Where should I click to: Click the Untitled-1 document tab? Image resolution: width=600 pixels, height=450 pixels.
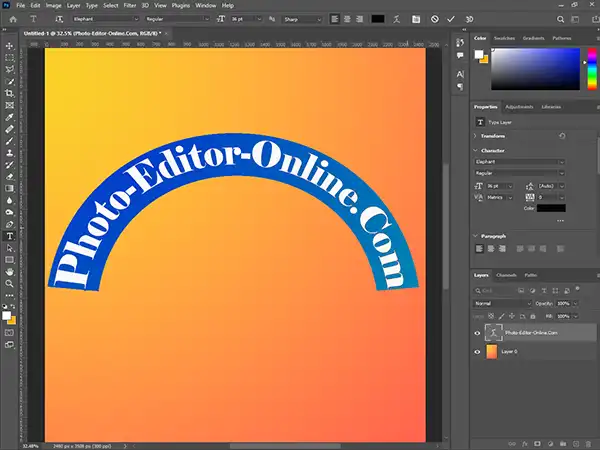[x=92, y=33]
